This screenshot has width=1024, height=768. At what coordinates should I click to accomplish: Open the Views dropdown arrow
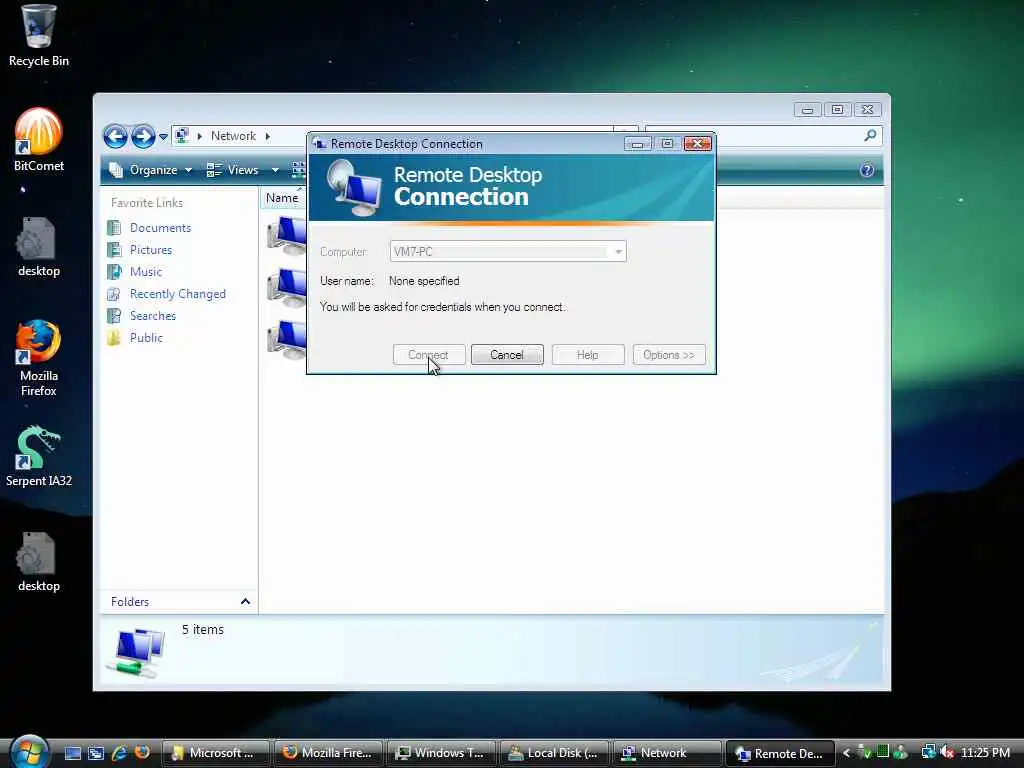click(275, 170)
